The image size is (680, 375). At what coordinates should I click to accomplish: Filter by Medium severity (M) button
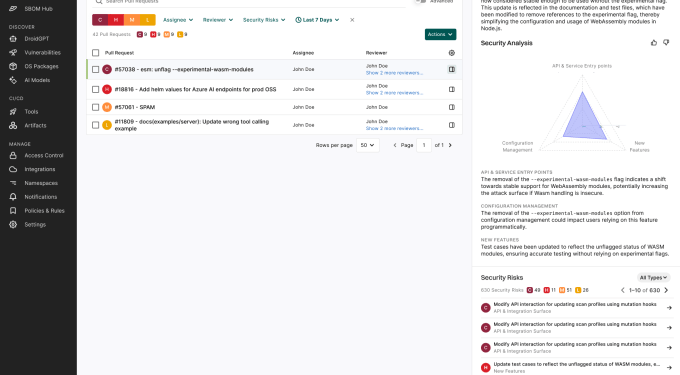(x=132, y=20)
